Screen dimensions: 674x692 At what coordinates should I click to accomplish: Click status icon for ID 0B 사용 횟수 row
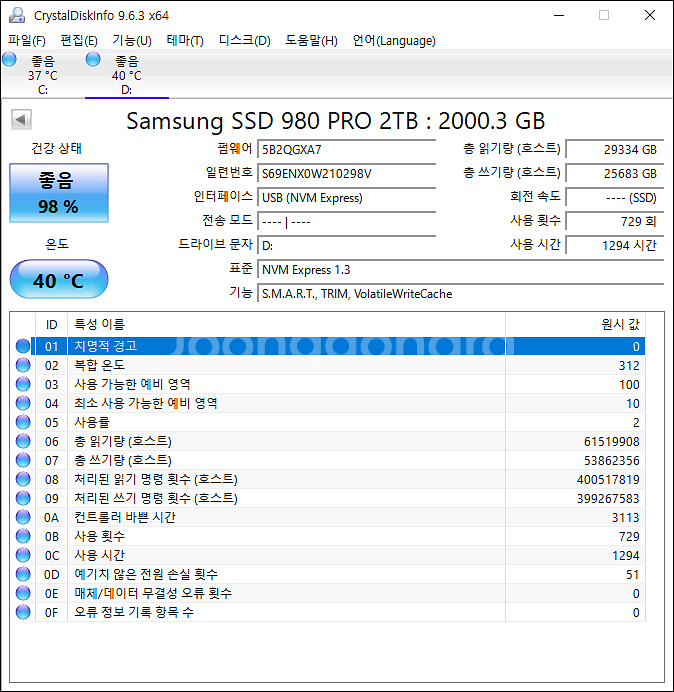[x=23, y=536]
